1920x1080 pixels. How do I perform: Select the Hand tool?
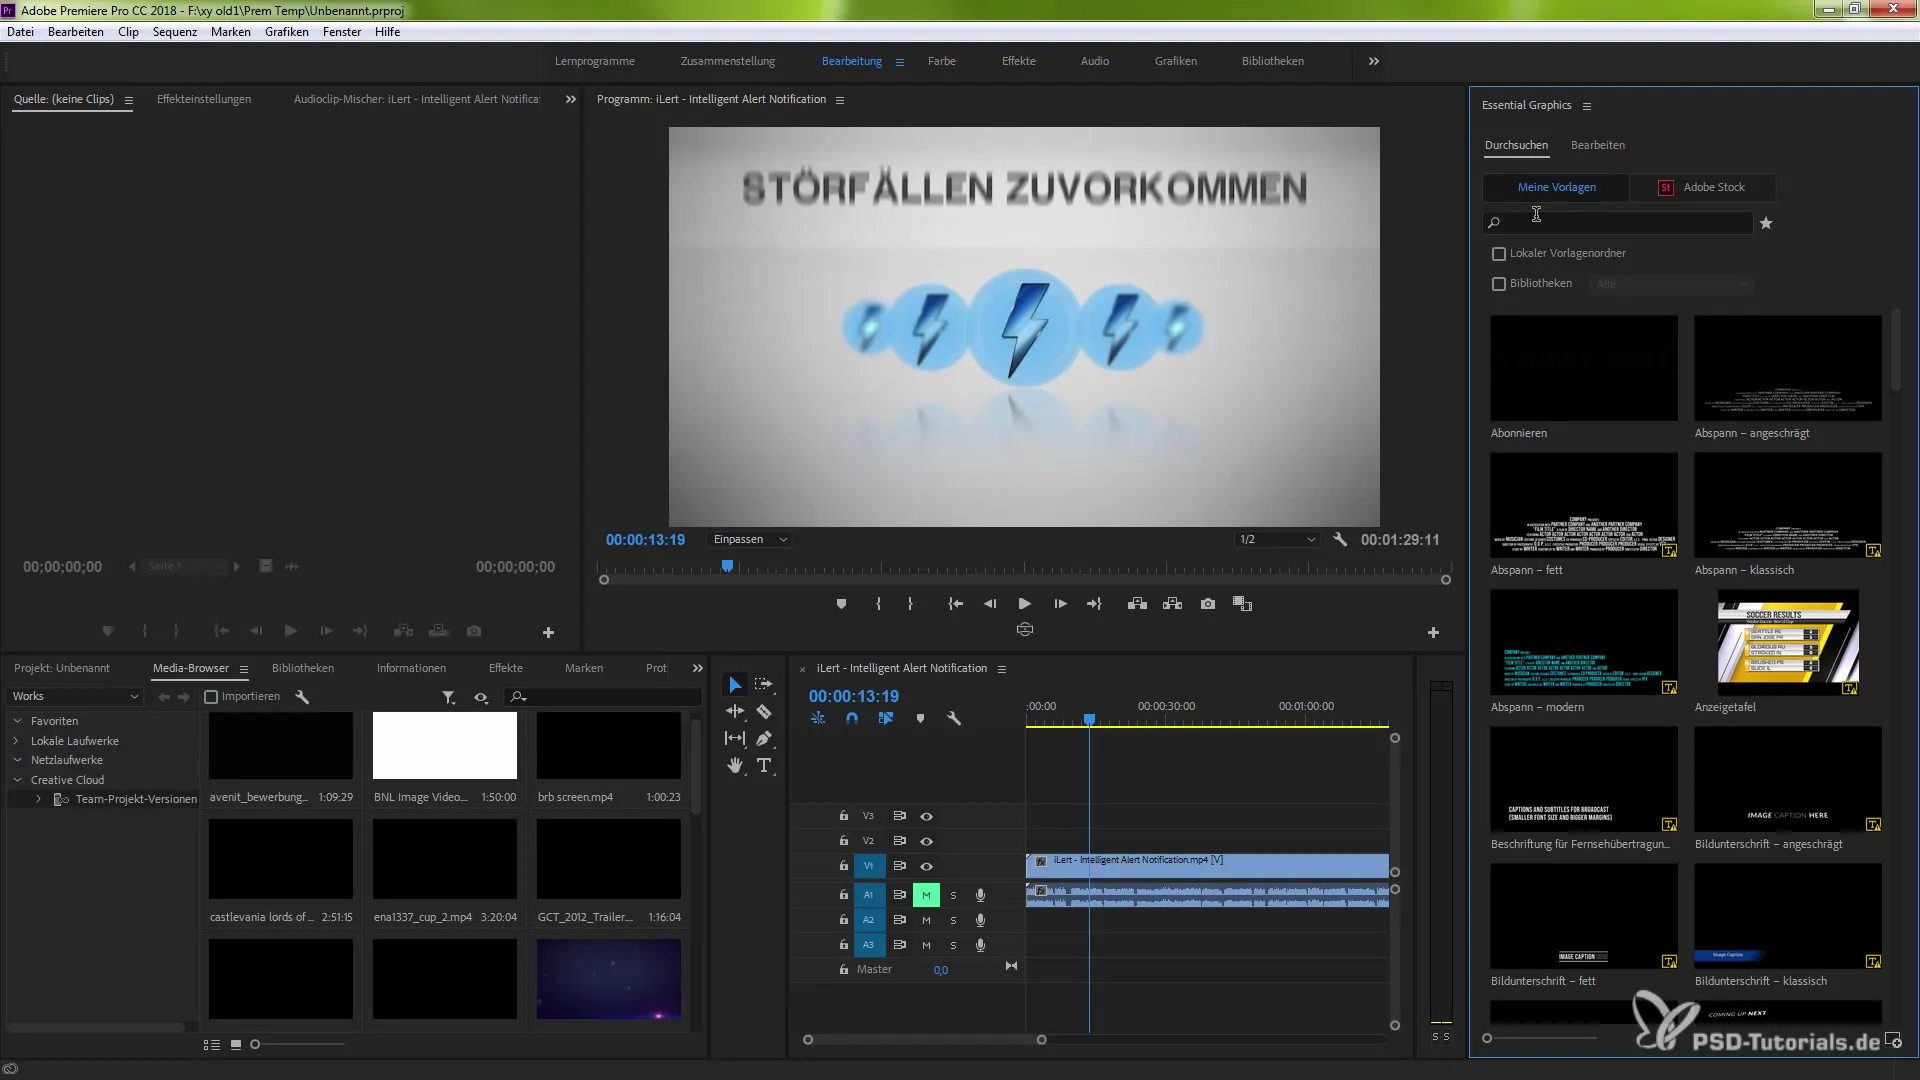tap(735, 765)
